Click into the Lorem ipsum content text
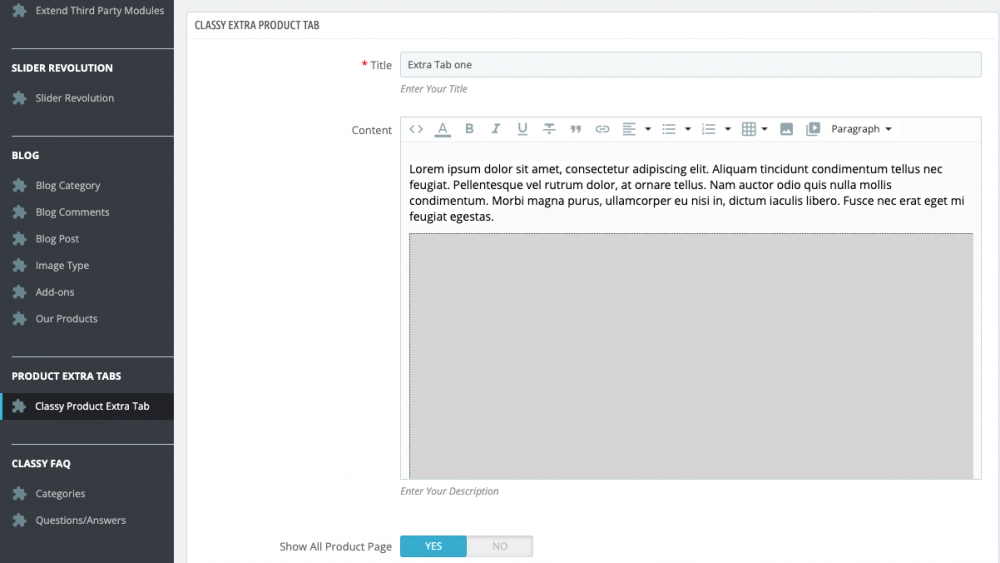The height and width of the screenshot is (563, 1000). [x=687, y=193]
